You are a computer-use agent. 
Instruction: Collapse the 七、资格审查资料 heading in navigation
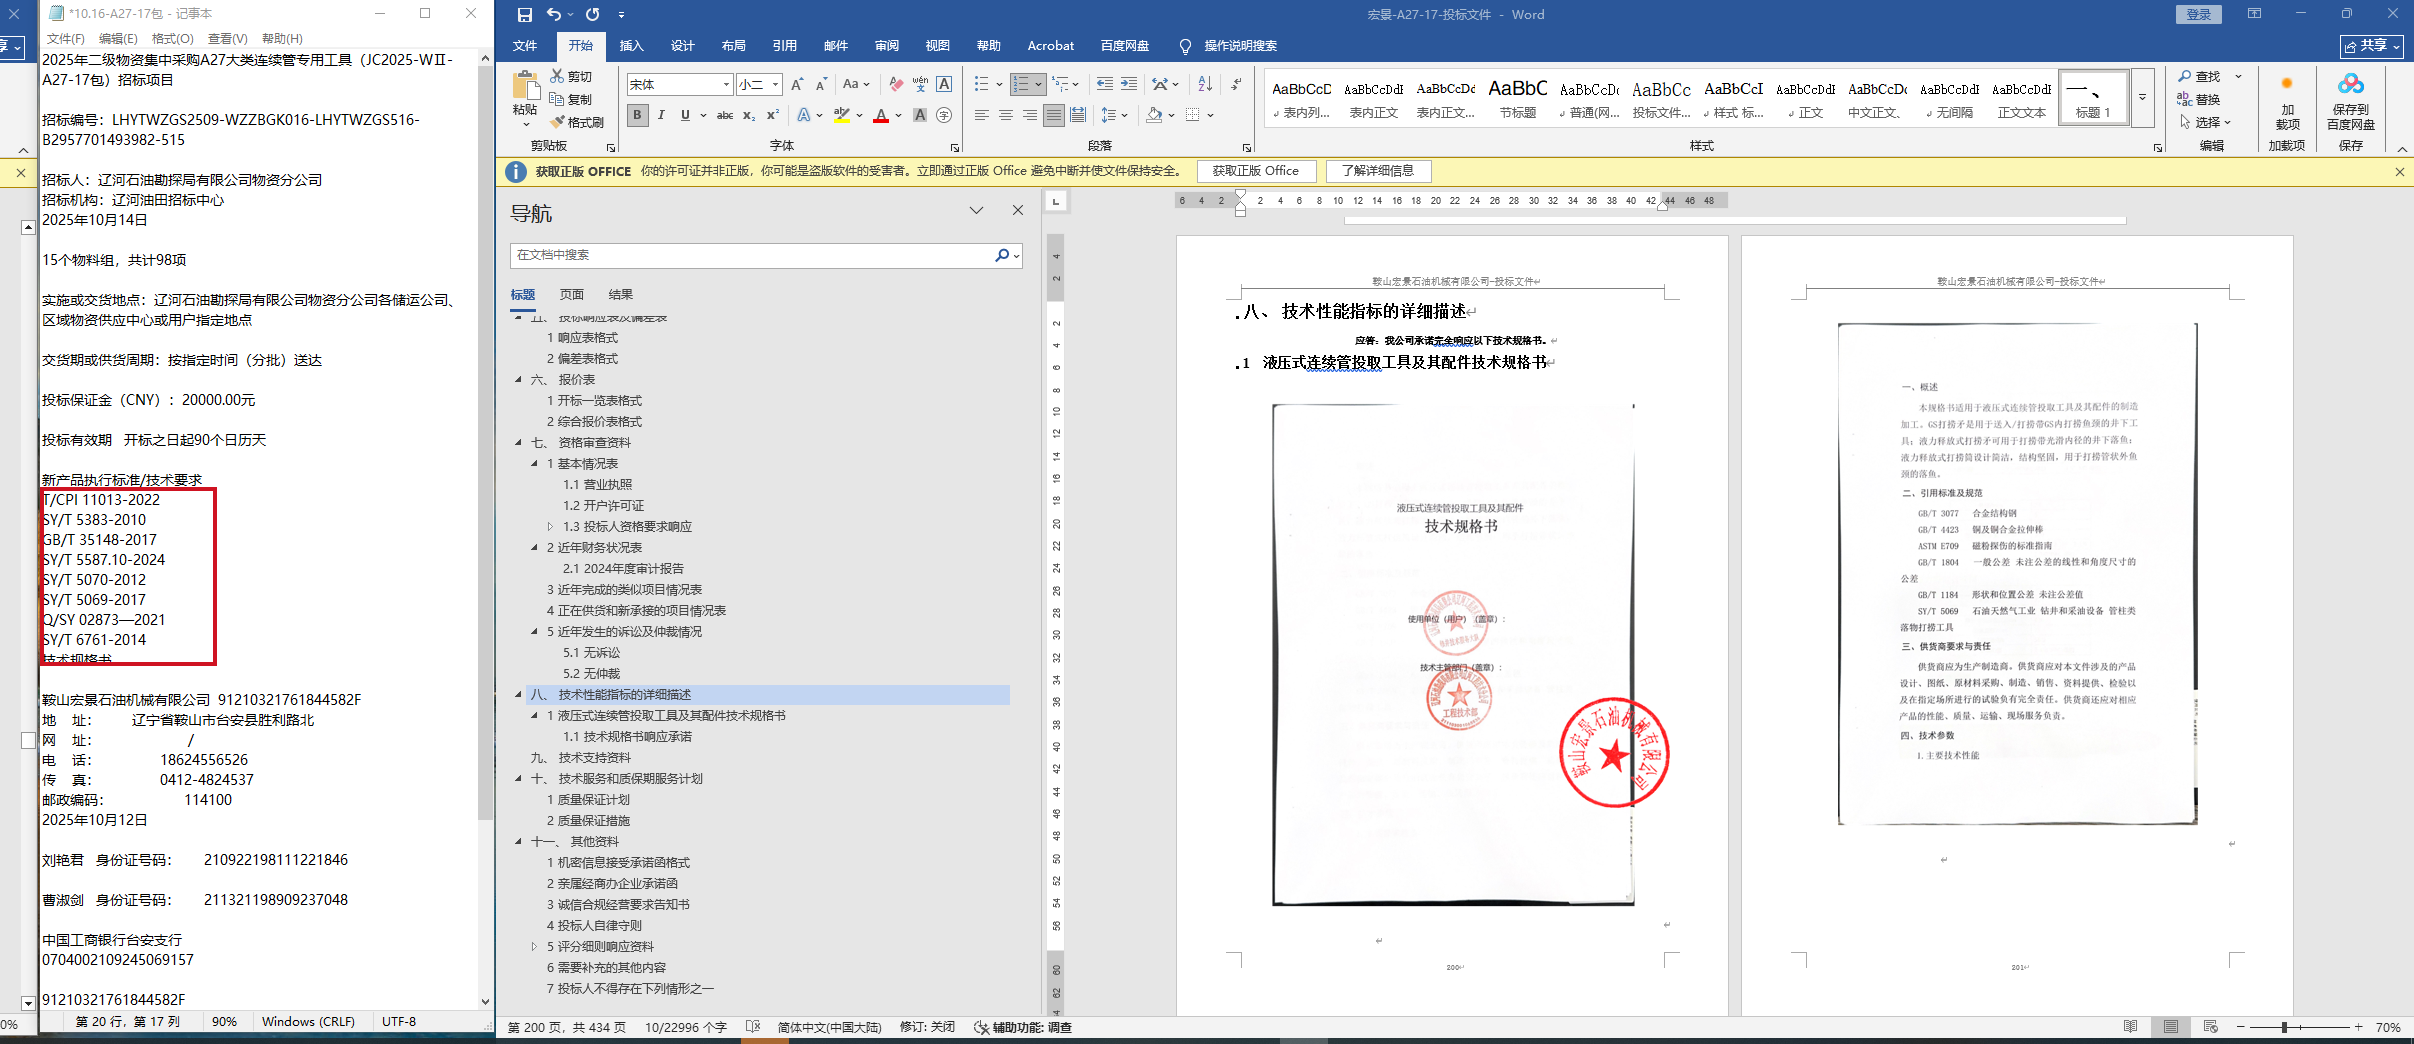[518, 442]
